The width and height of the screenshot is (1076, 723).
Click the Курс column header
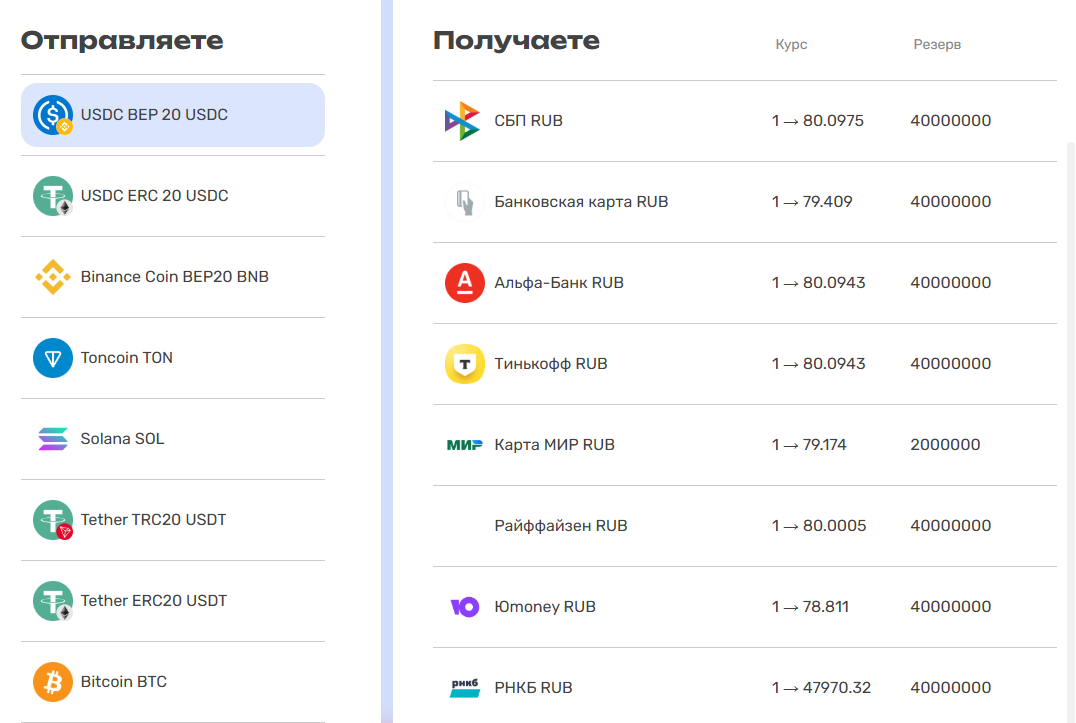791,44
